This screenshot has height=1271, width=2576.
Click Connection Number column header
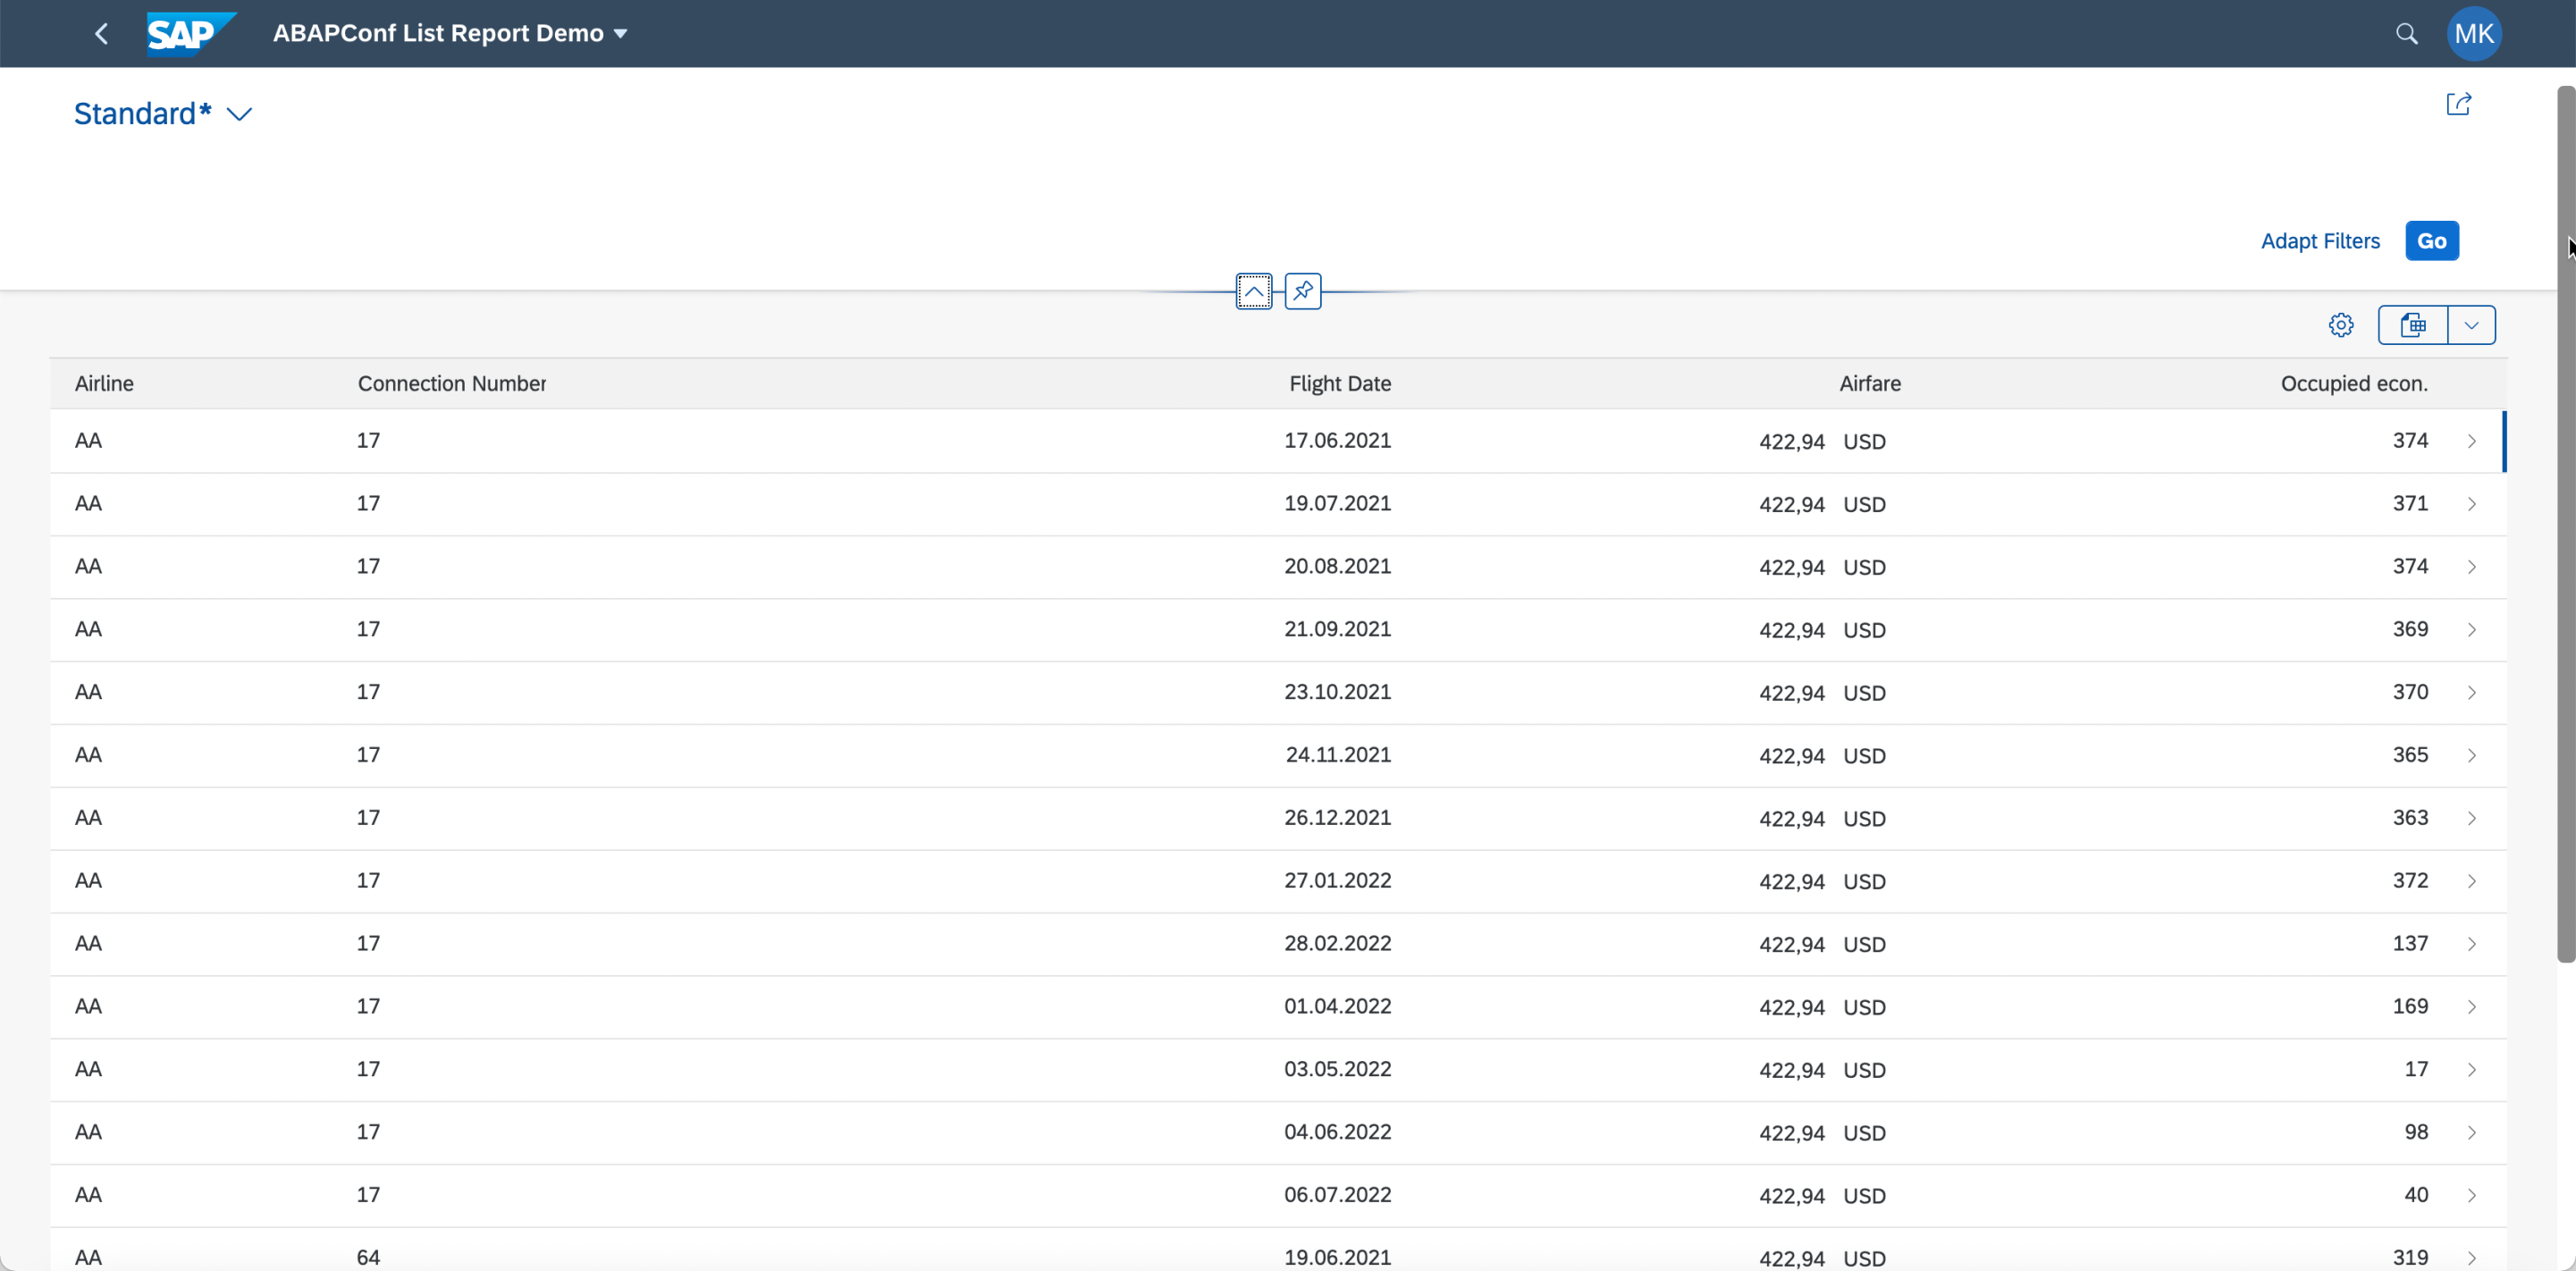pyautogui.click(x=452, y=383)
